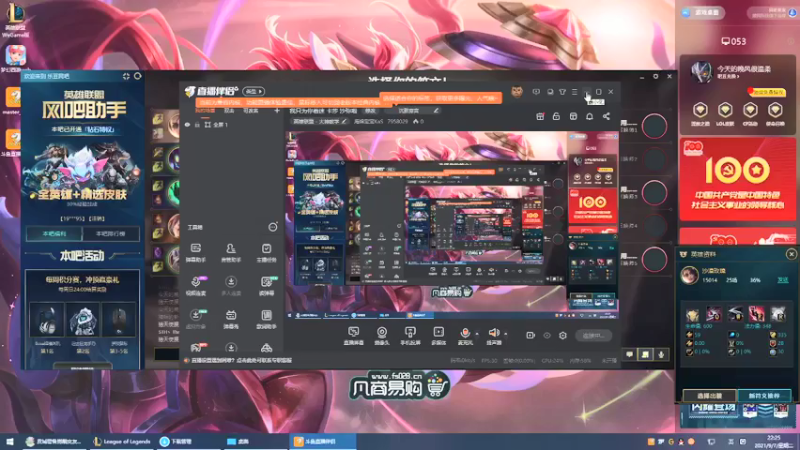800x450 pixels.
Task: Open streaming settings gear icon
Action: (x=562, y=335)
